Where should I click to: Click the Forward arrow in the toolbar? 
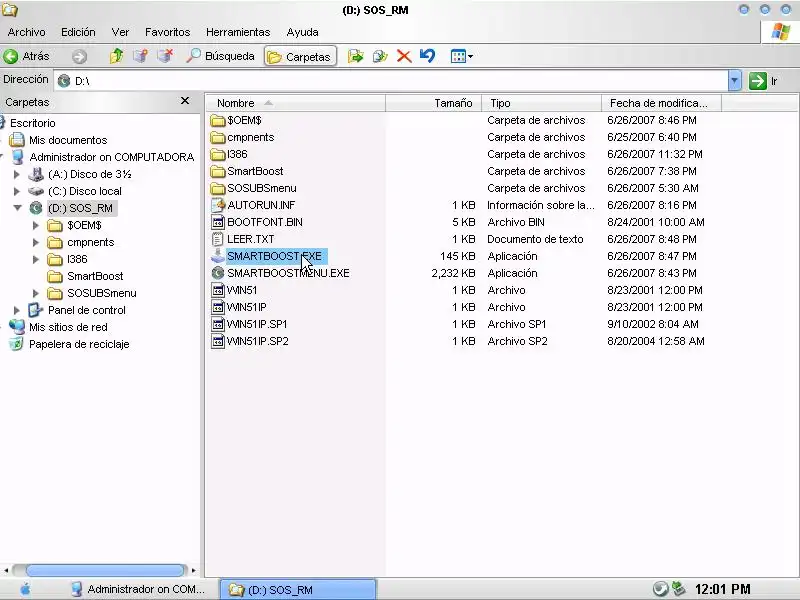(79, 57)
